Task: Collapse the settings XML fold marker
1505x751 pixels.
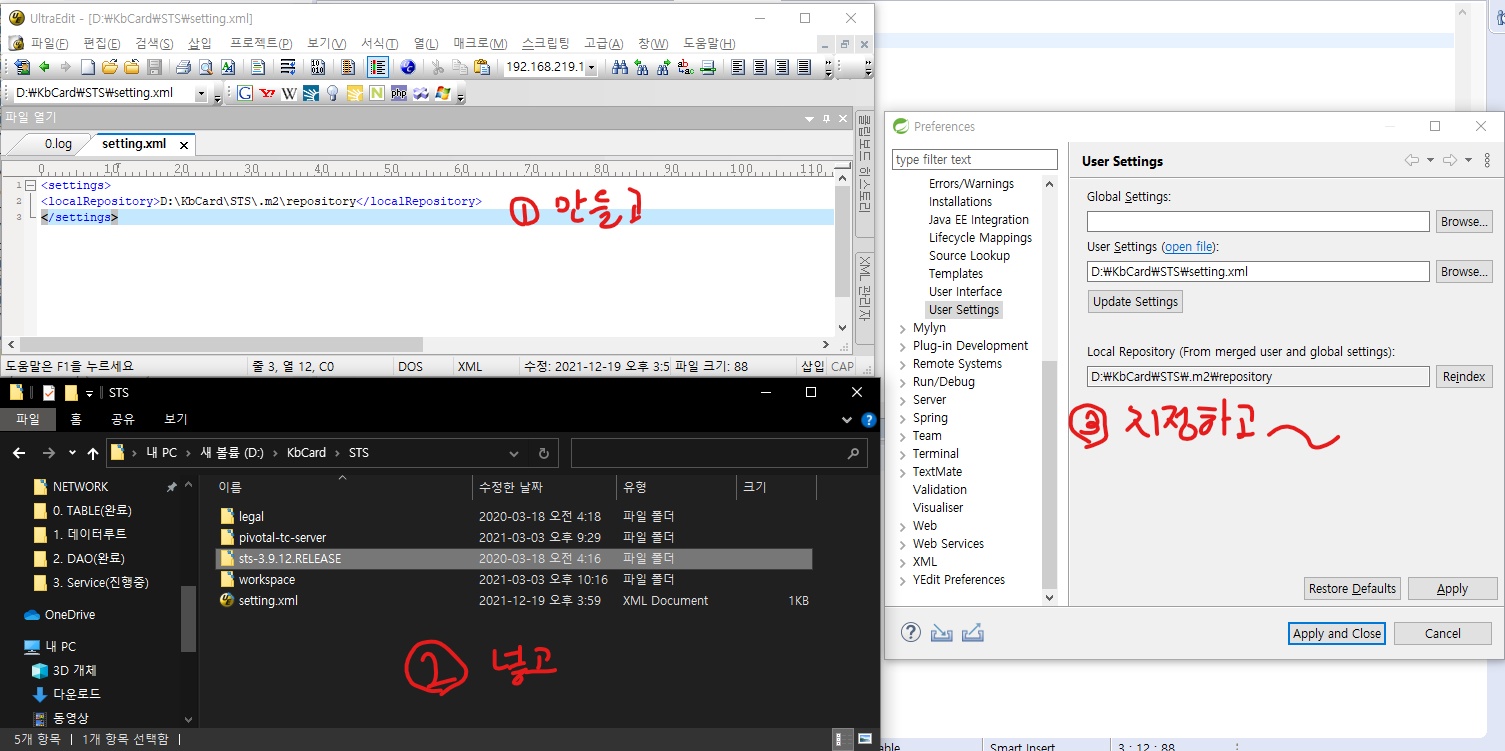Action: (30, 185)
